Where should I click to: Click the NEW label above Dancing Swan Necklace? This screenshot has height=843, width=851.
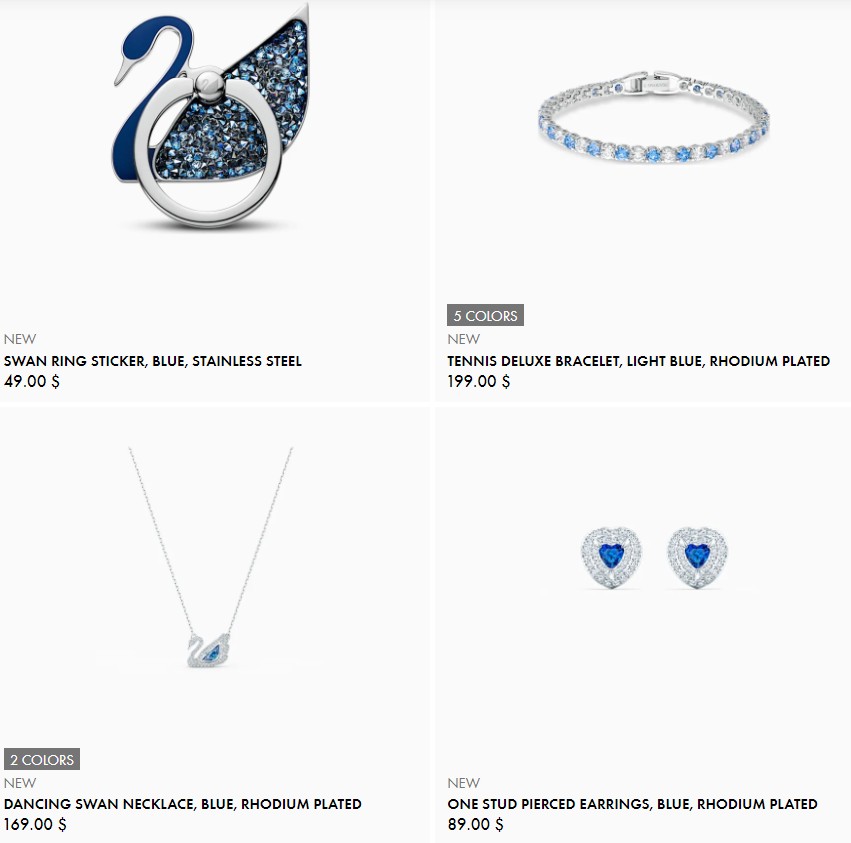click(20, 783)
